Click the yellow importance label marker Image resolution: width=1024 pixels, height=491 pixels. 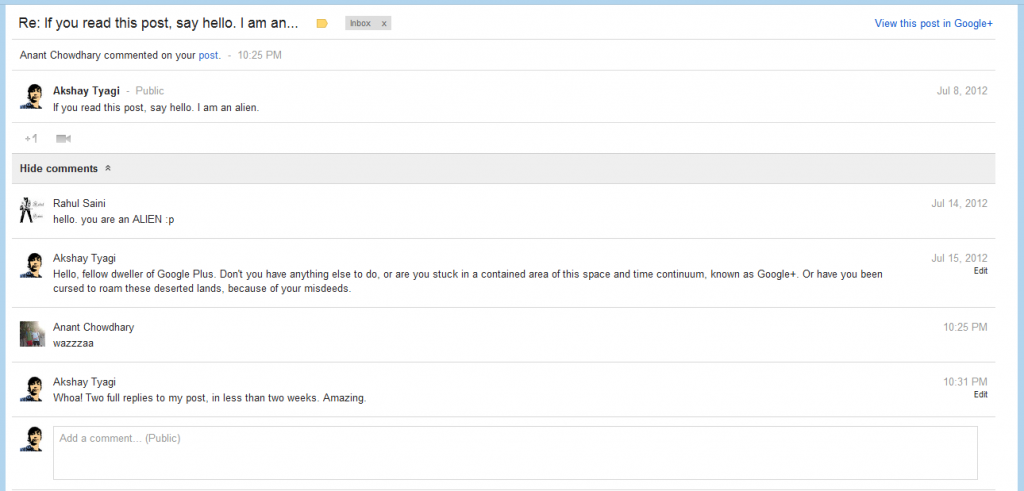[x=321, y=24]
